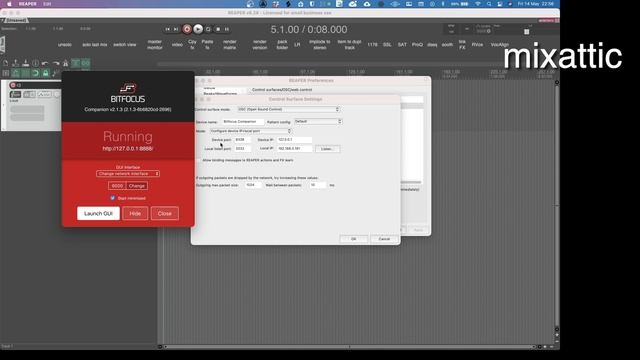Click the Change port button in Companion

(137, 186)
